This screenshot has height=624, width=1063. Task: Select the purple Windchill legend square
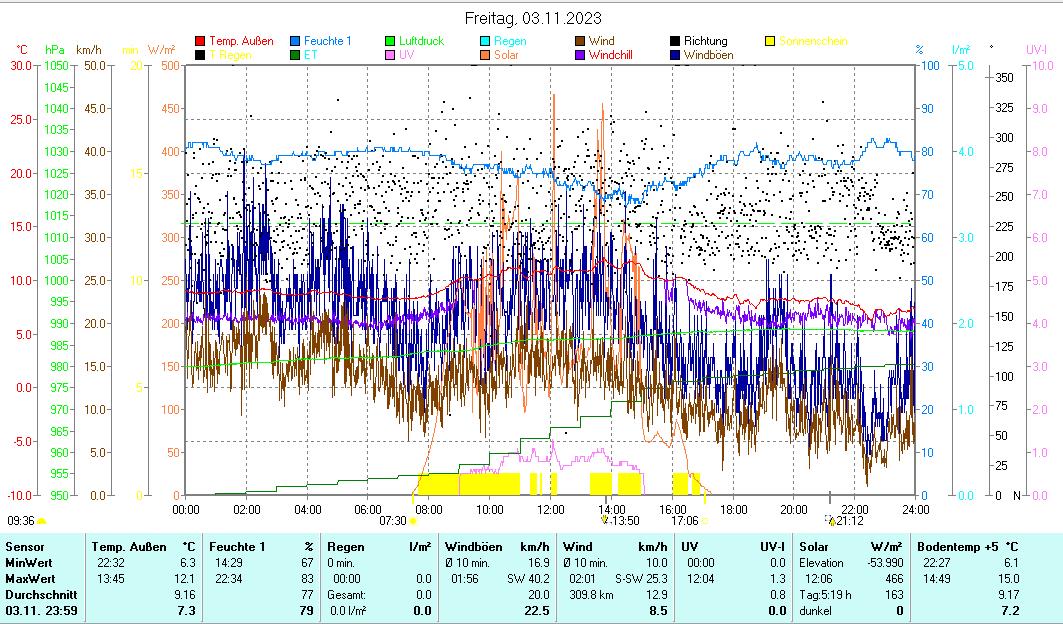tap(581, 55)
